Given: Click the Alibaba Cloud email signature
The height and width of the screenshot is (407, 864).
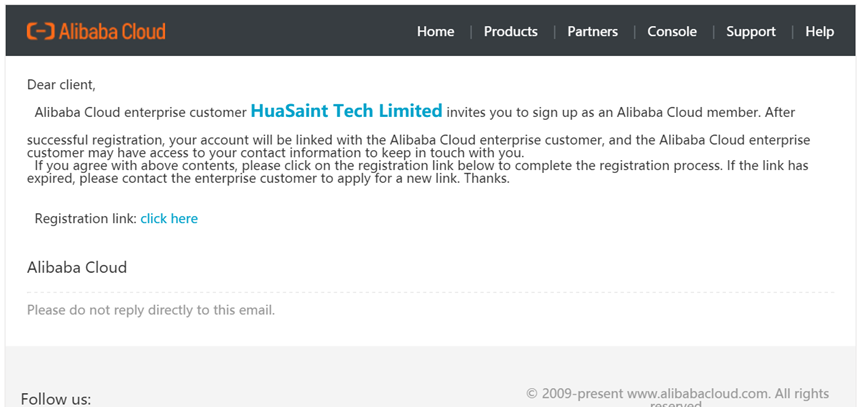Looking at the screenshot, I should [77, 267].
